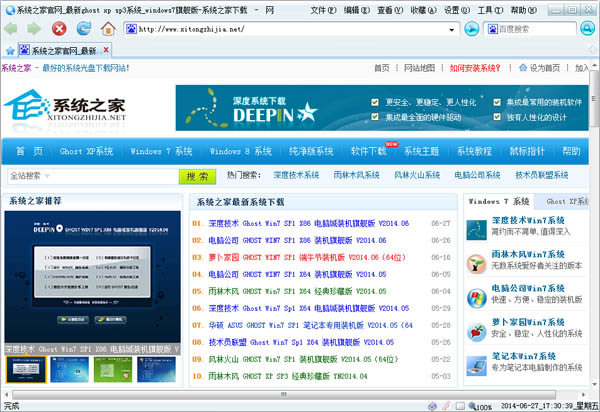600x412 pixels.
Task: Click the 萝卜家园Win7系统 radish icon
Action: 476,332
